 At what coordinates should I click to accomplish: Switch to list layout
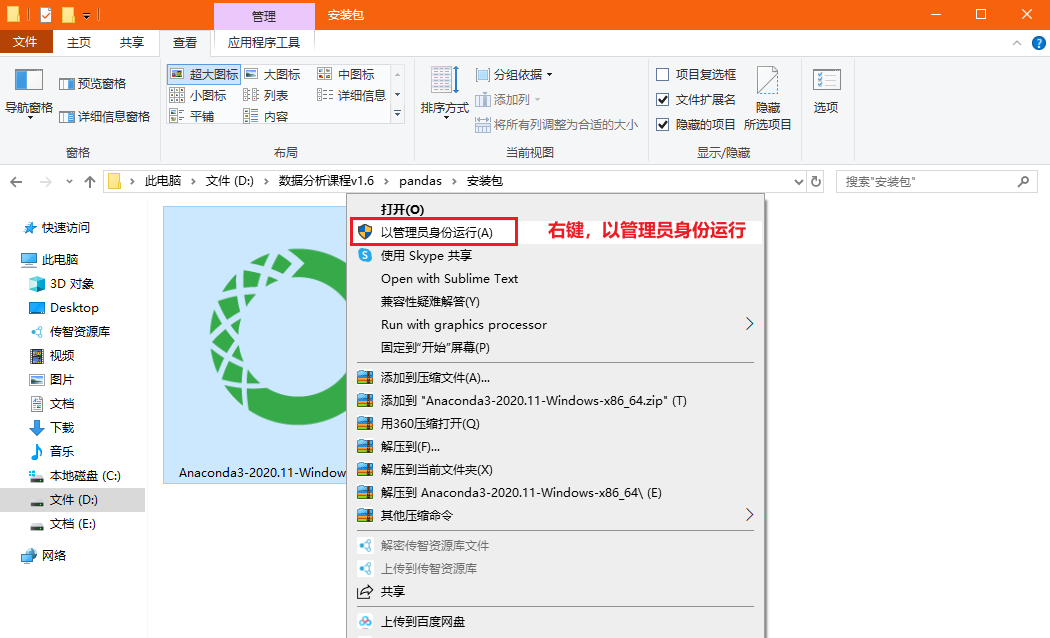(266, 95)
